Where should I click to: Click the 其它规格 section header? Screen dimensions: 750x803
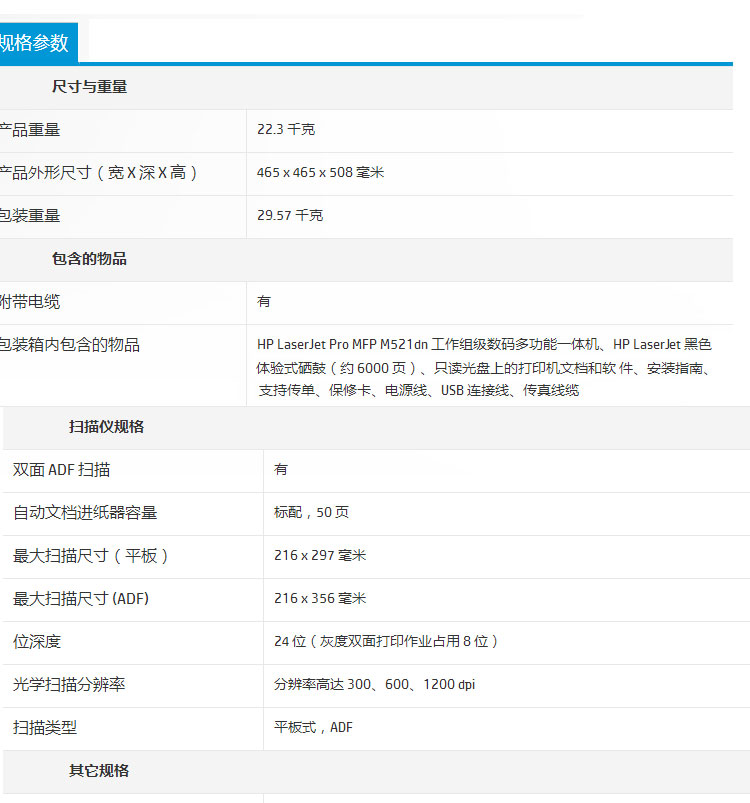[99, 771]
